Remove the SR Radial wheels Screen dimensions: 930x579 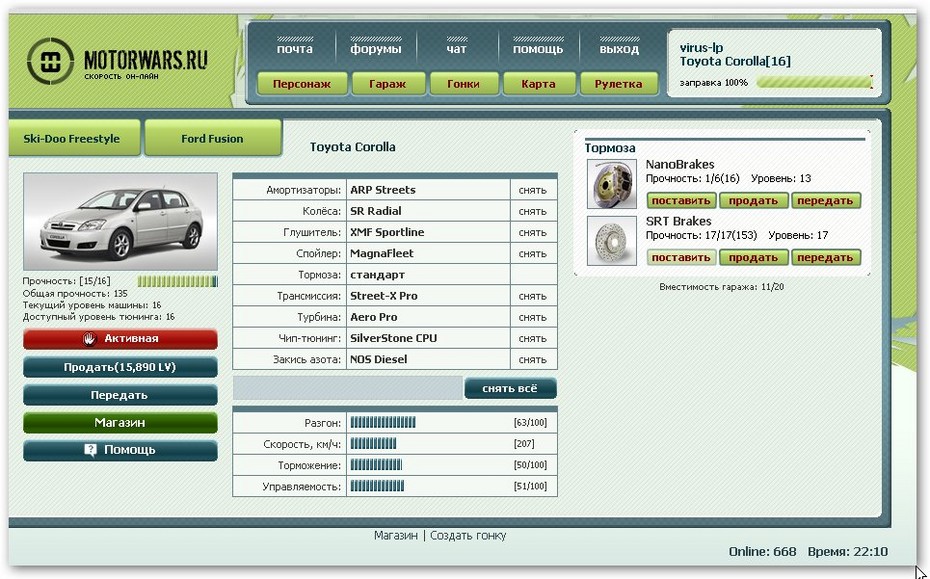click(x=533, y=211)
